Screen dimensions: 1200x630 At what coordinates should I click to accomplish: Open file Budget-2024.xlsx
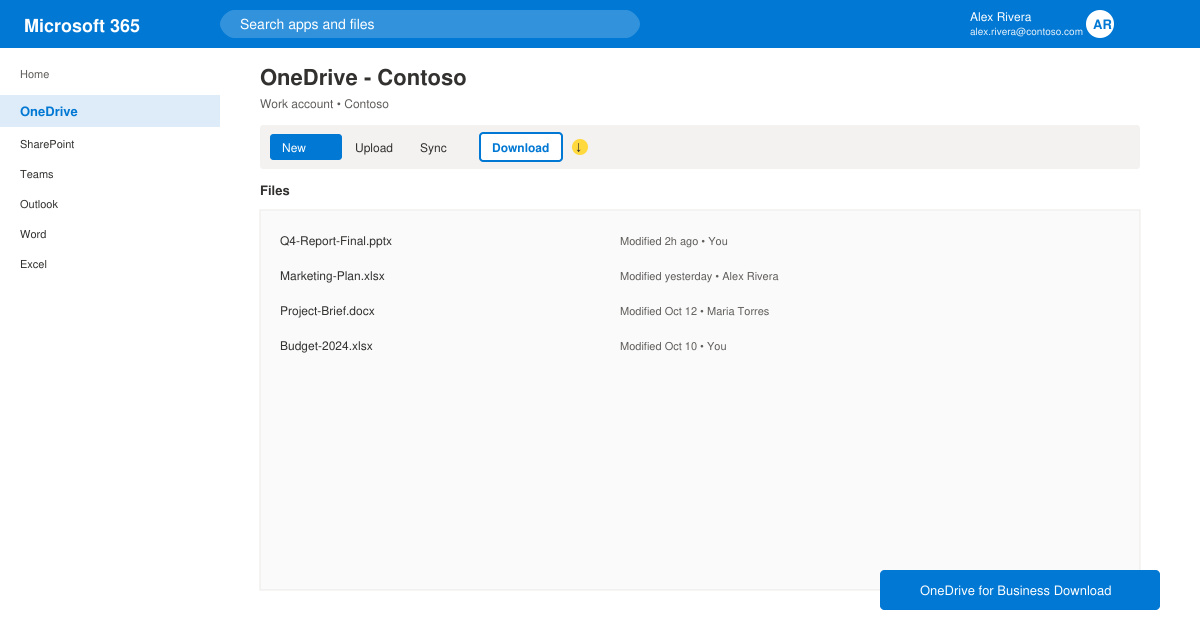(x=326, y=346)
